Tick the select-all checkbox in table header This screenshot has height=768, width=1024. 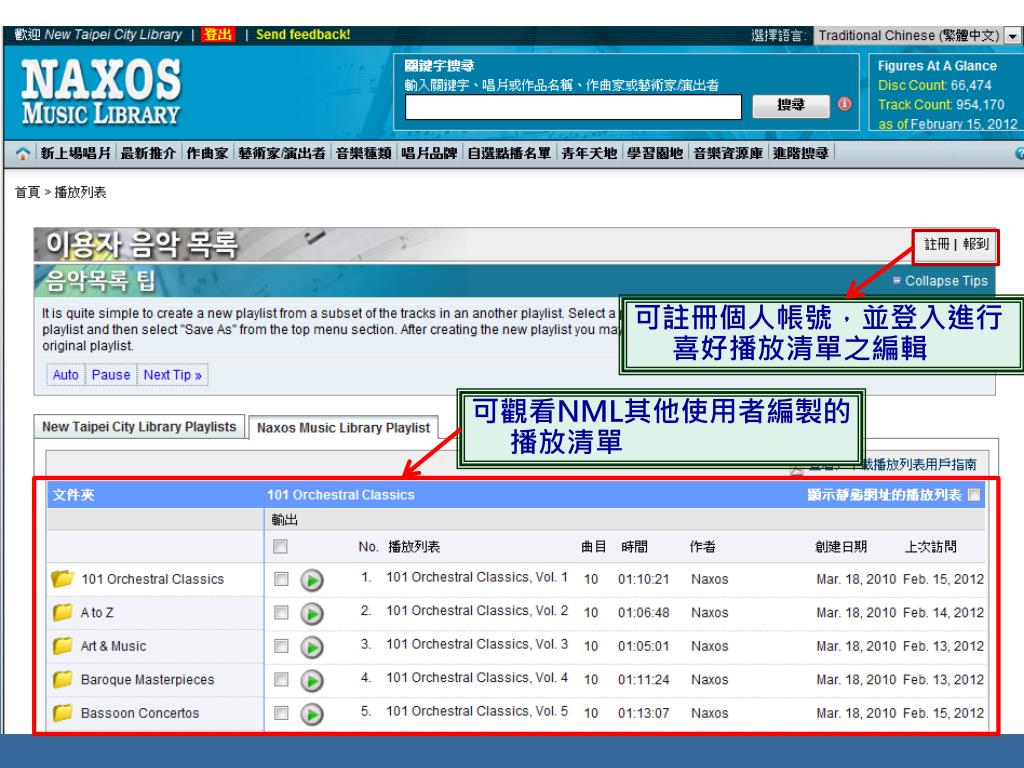click(280, 546)
